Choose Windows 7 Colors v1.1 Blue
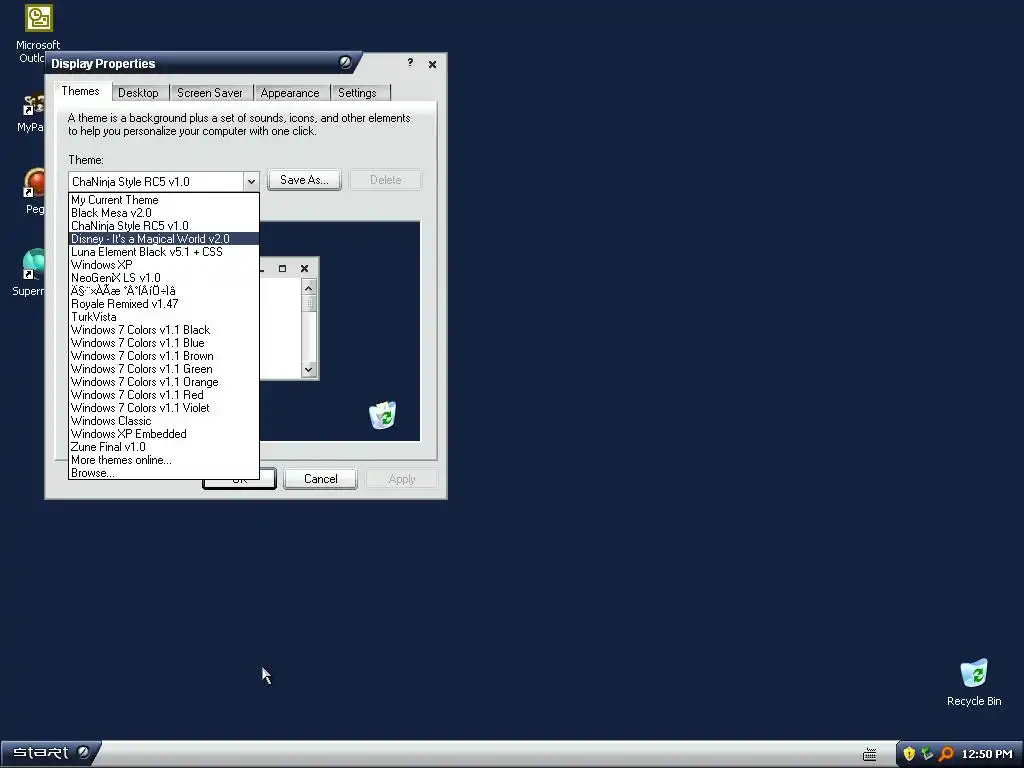 click(x=164, y=343)
